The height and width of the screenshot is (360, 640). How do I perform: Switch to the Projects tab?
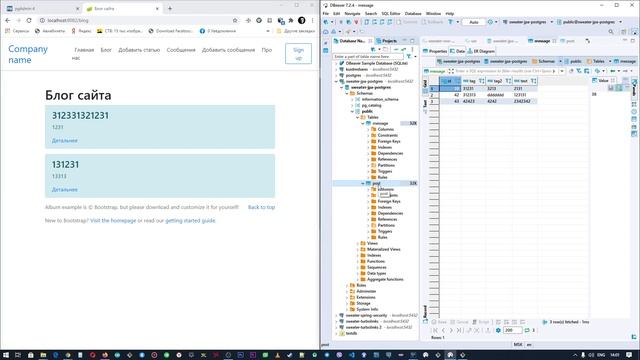(387, 41)
